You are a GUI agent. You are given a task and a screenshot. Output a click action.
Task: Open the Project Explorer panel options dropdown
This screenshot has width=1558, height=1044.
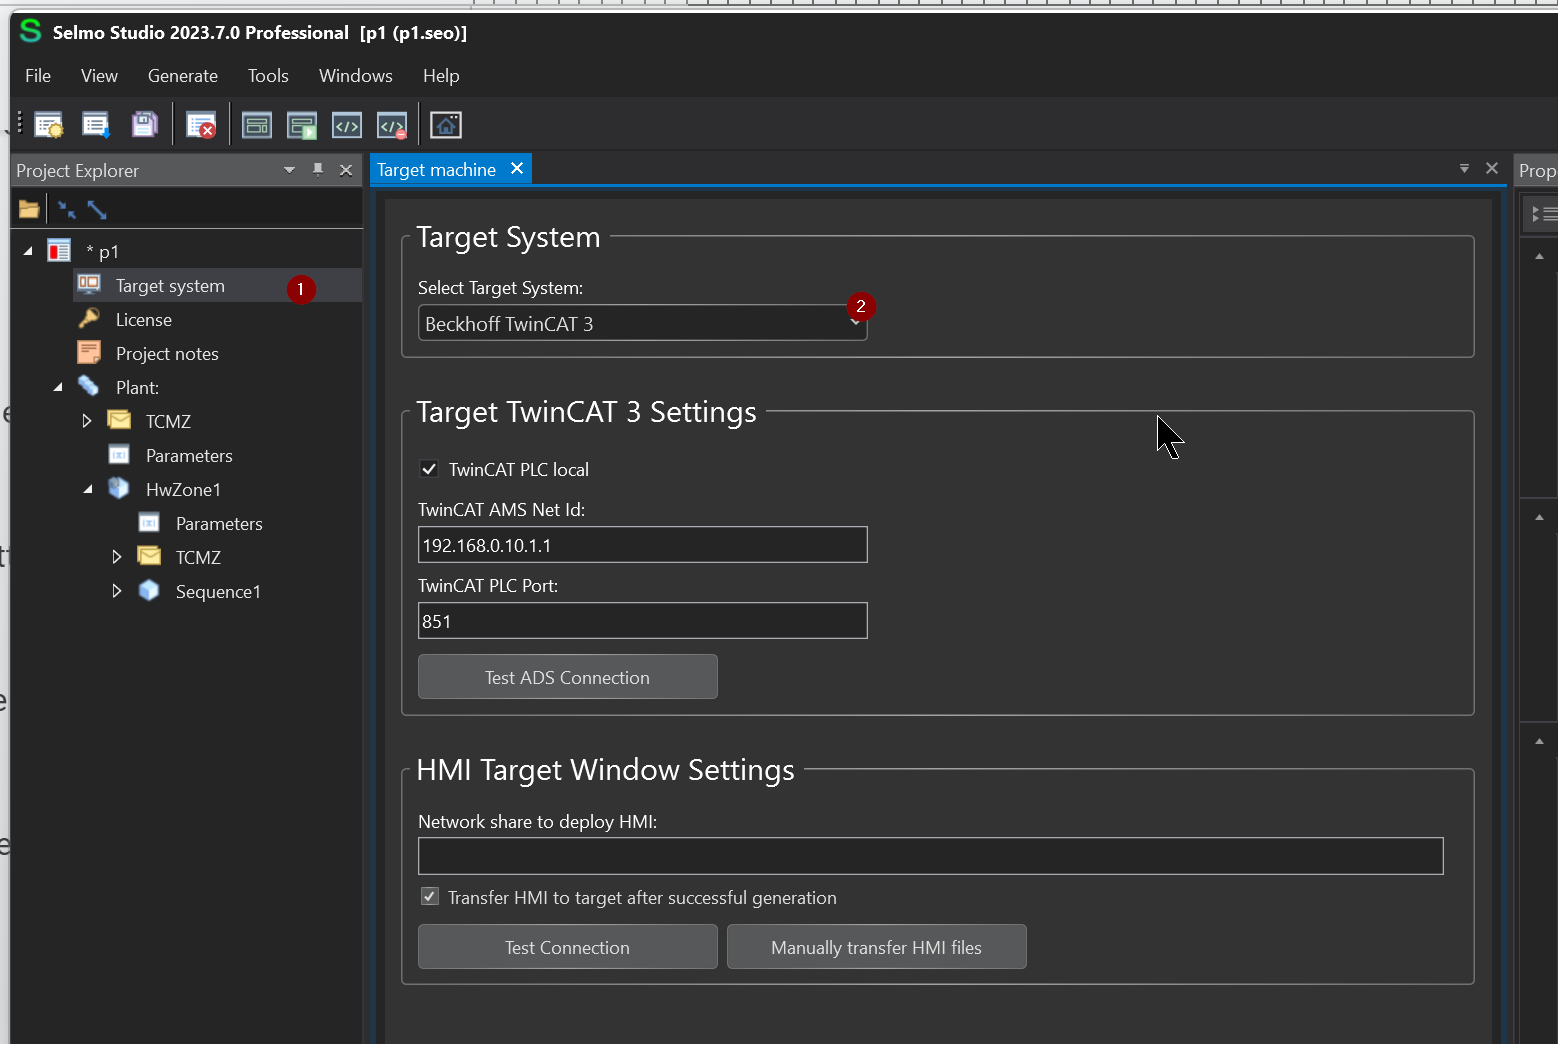[x=289, y=170]
